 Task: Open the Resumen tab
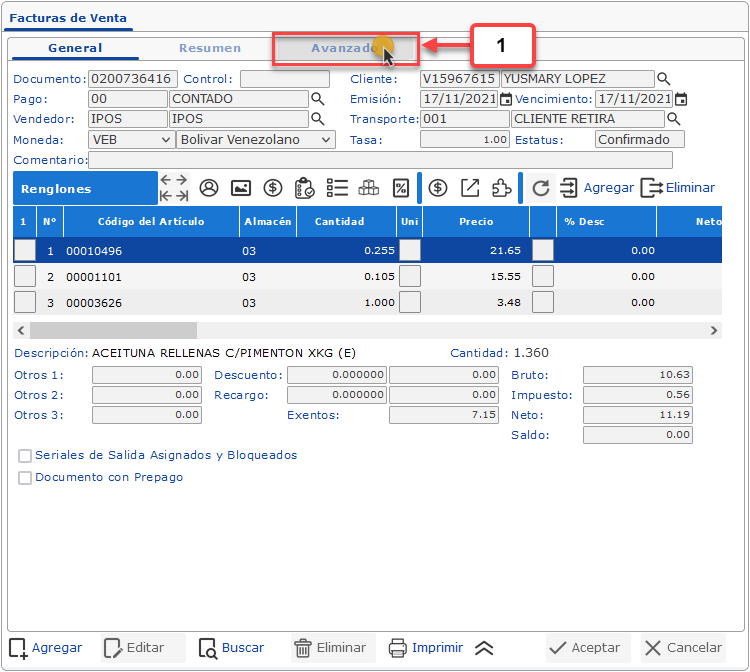[210, 48]
